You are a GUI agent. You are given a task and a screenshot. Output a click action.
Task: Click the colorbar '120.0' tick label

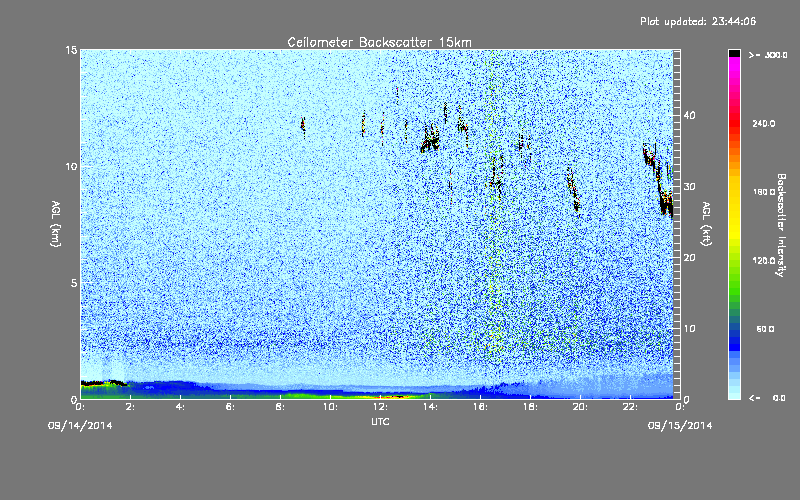(764, 261)
